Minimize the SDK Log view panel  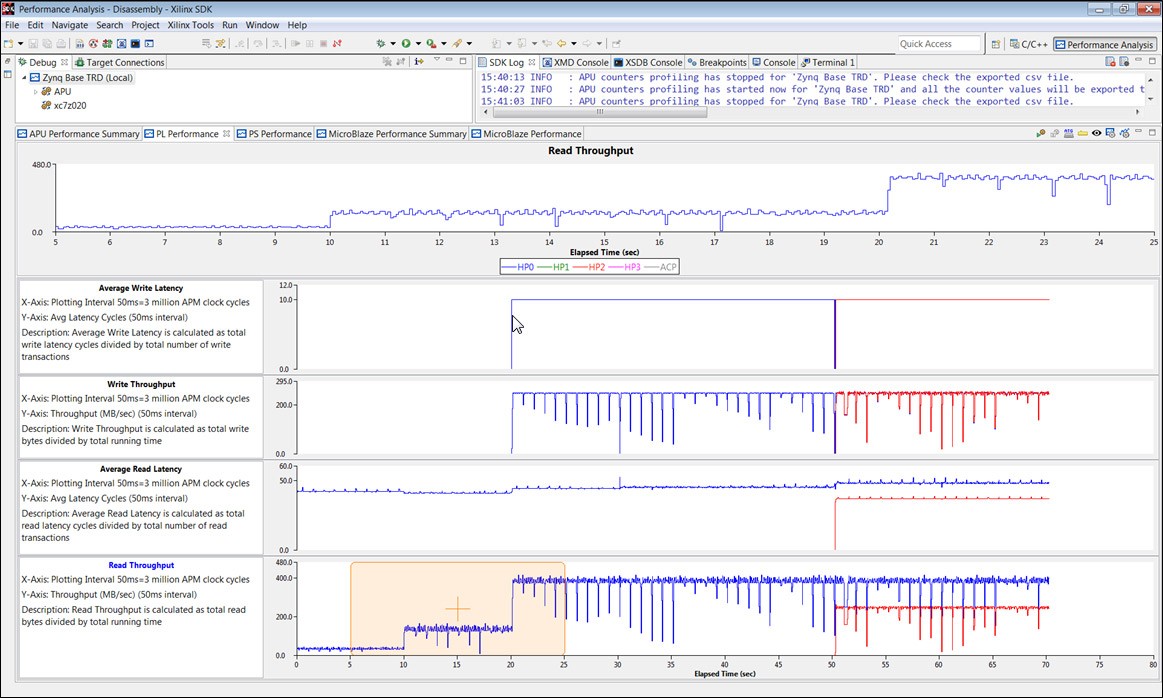click(x=1139, y=61)
